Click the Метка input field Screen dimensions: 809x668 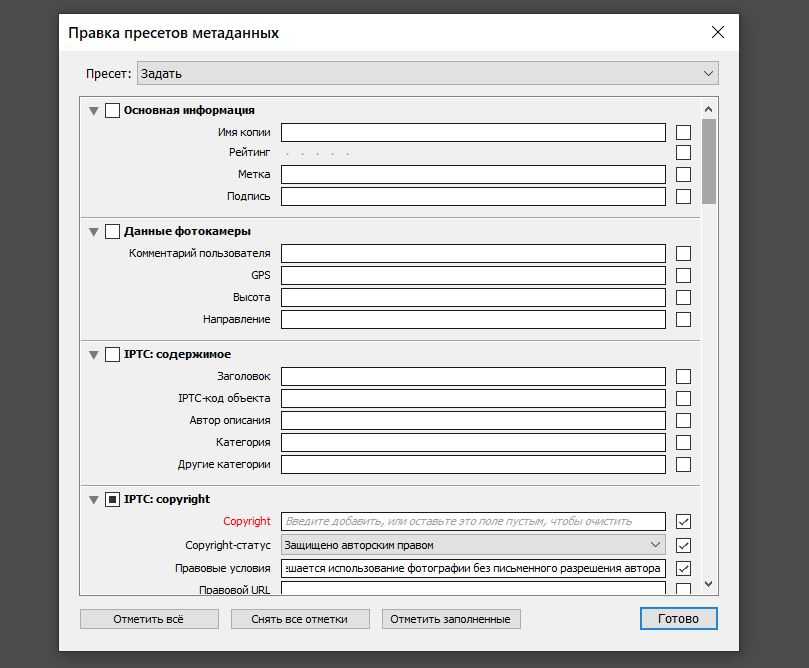pyautogui.click(x=473, y=174)
